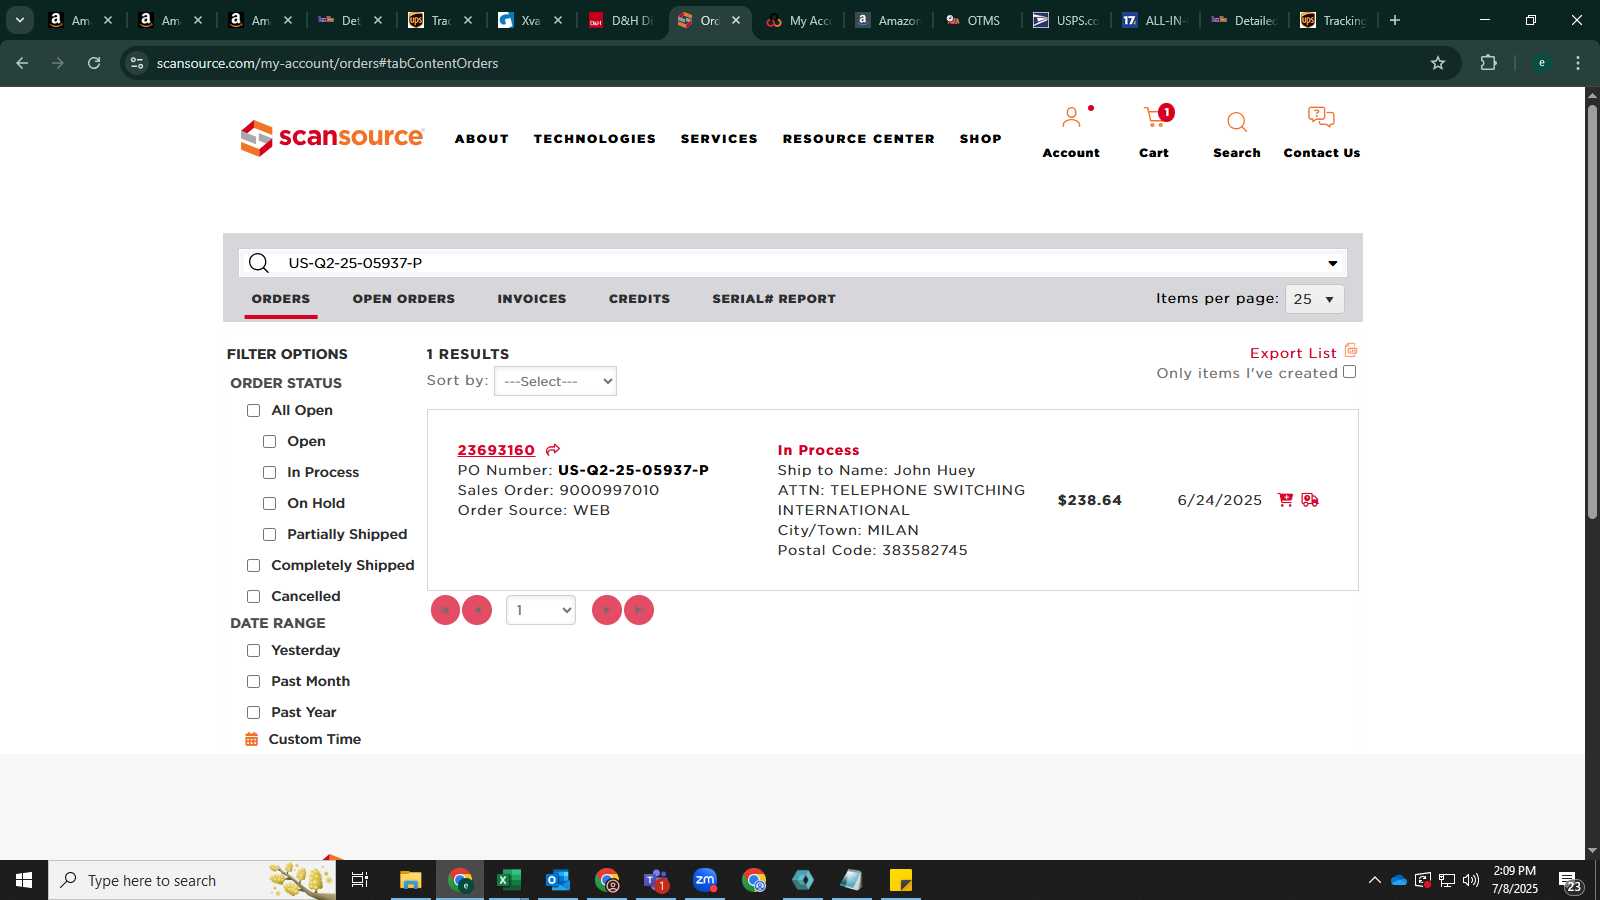Viewport: 1600px width, 900px height.
Task: Check the Completely Shipped filter
Action: point(254,566)
